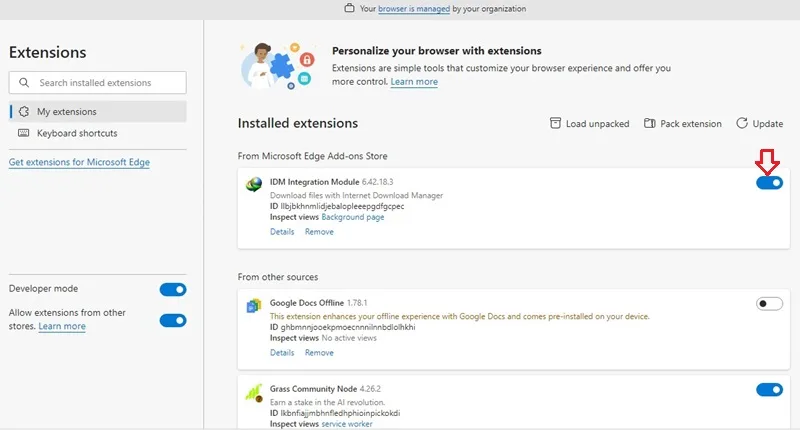Click Grass Community Node title text
Screen dimensions: 800x430
click(x=313, y=389)
